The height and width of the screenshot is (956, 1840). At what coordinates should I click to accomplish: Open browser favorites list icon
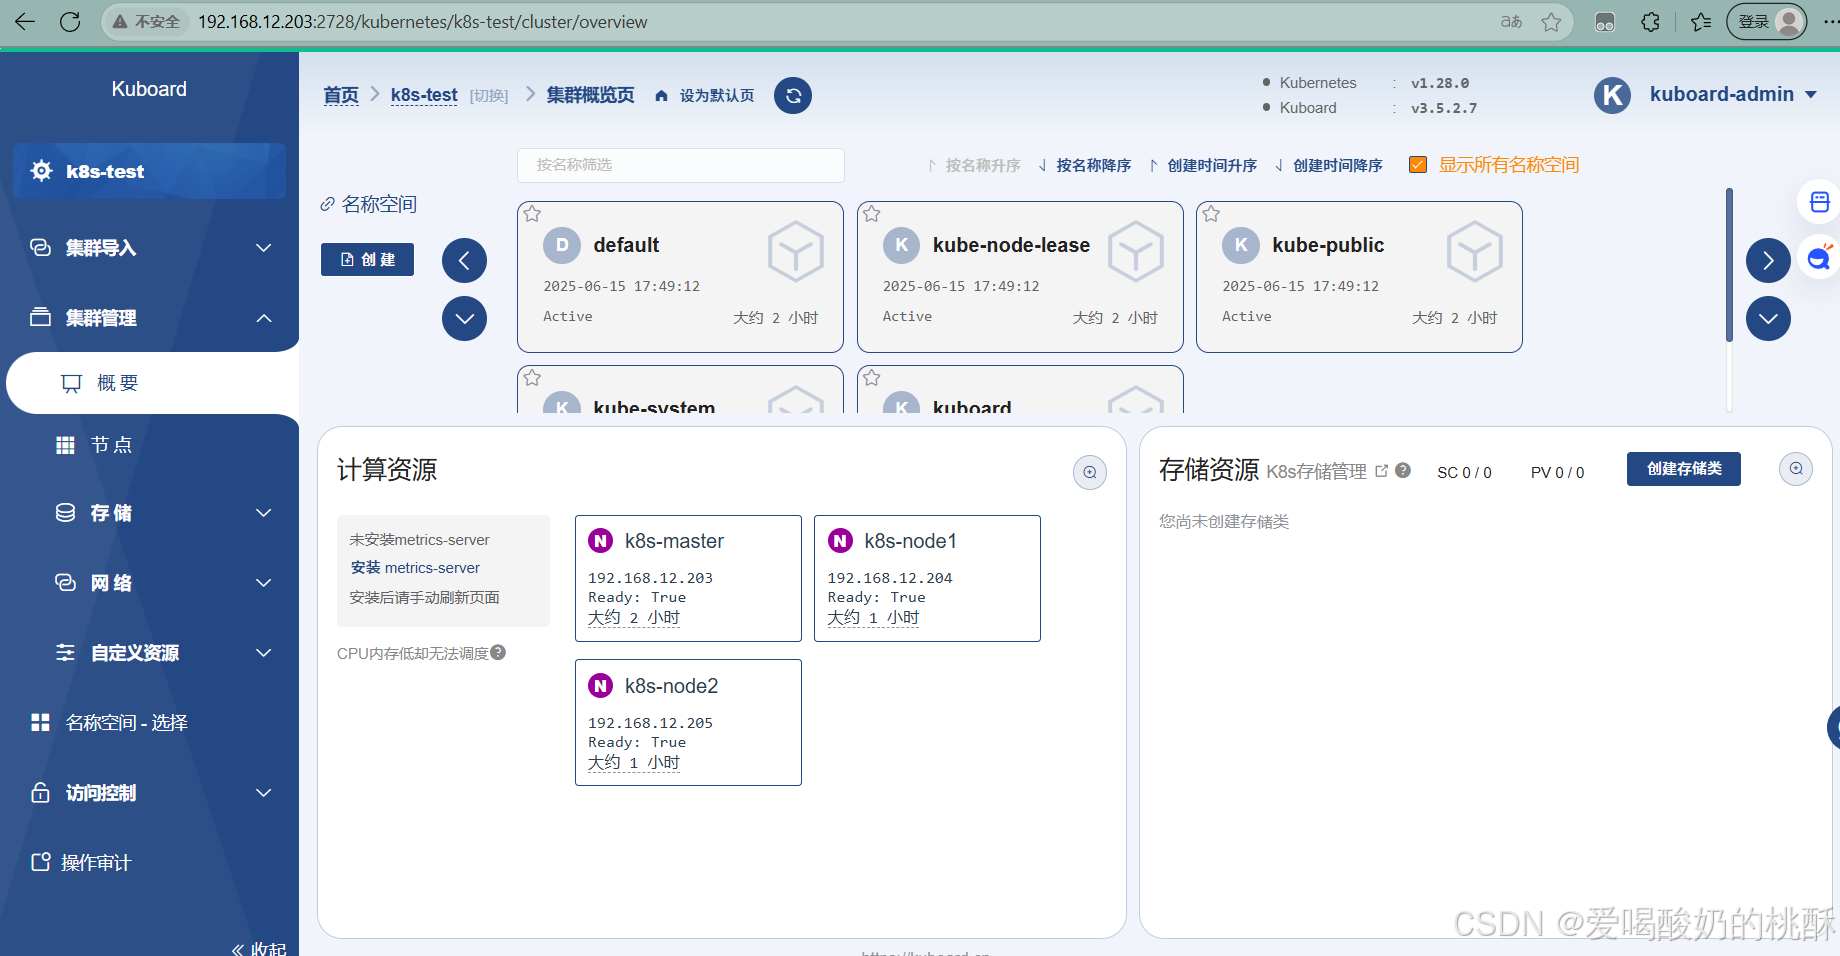[1701, 22]
